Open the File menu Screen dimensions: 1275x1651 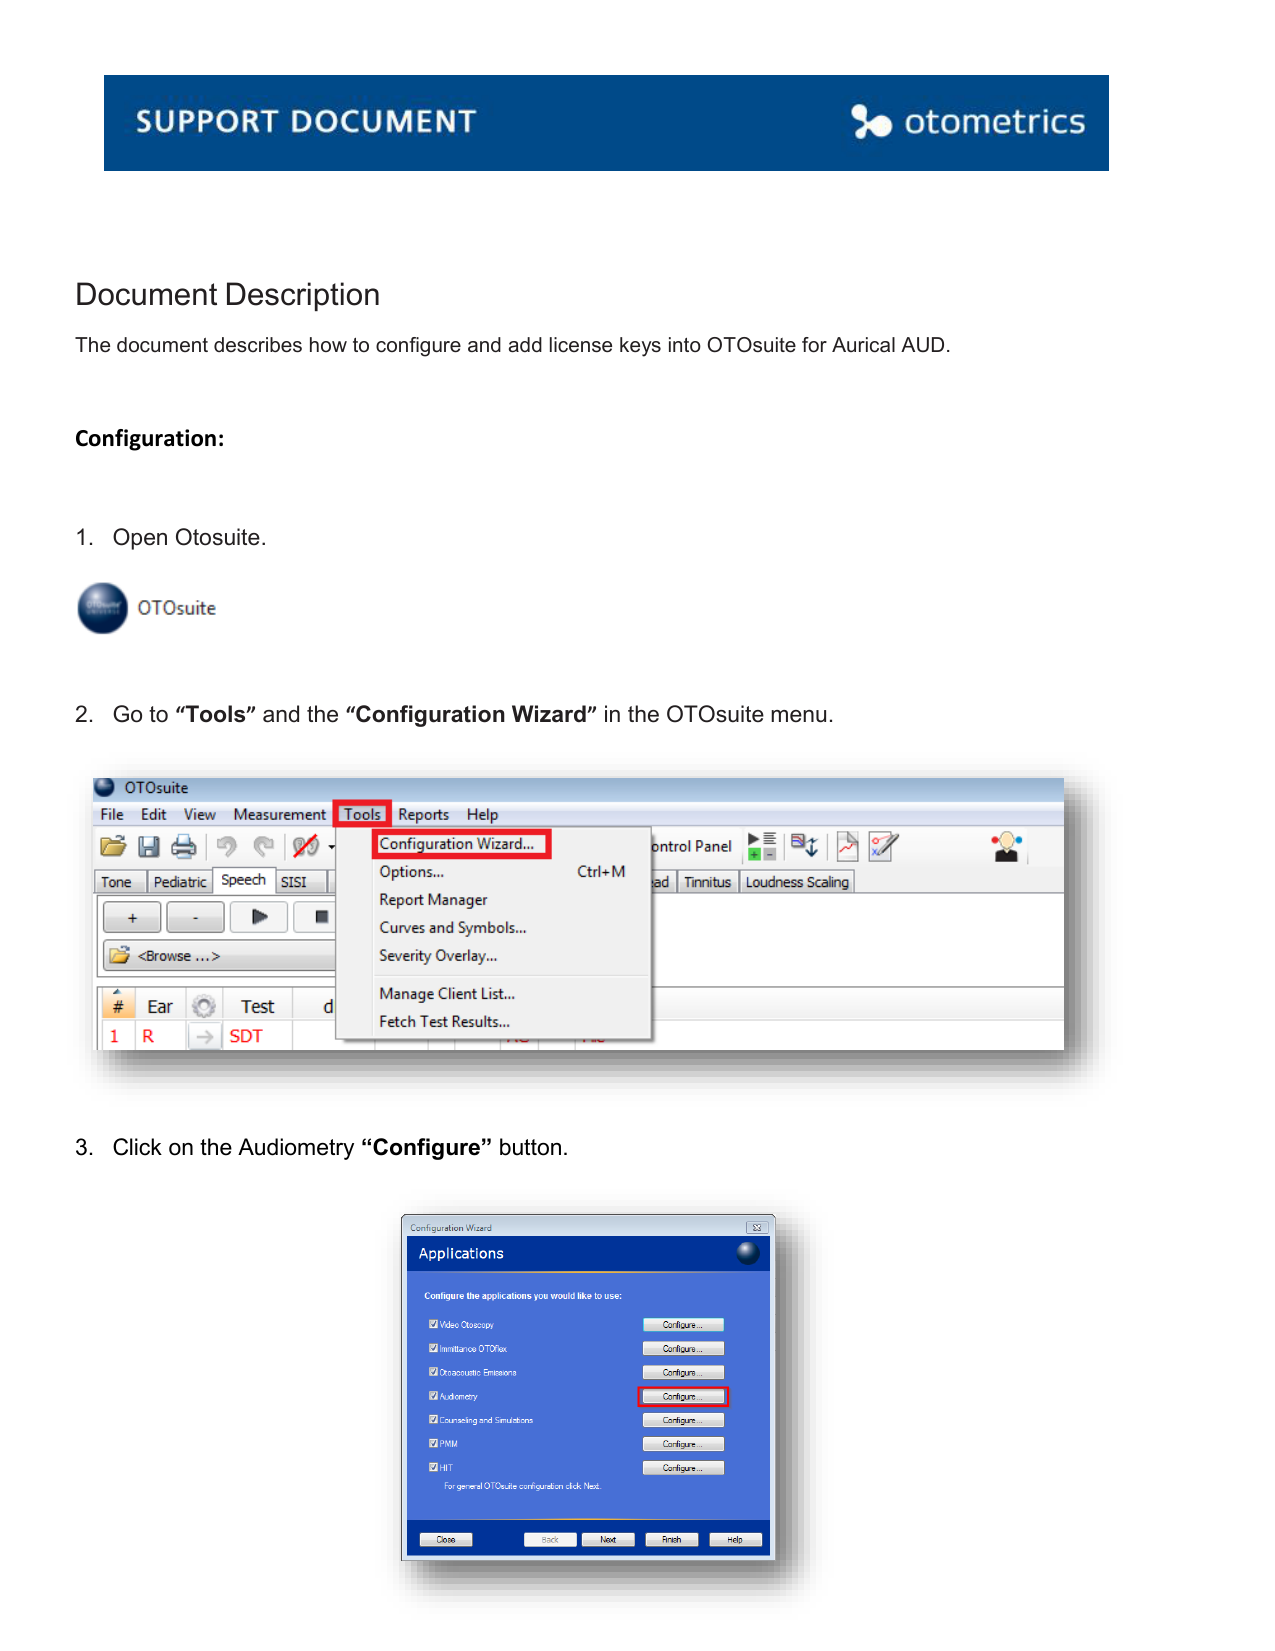coord(112,815)
